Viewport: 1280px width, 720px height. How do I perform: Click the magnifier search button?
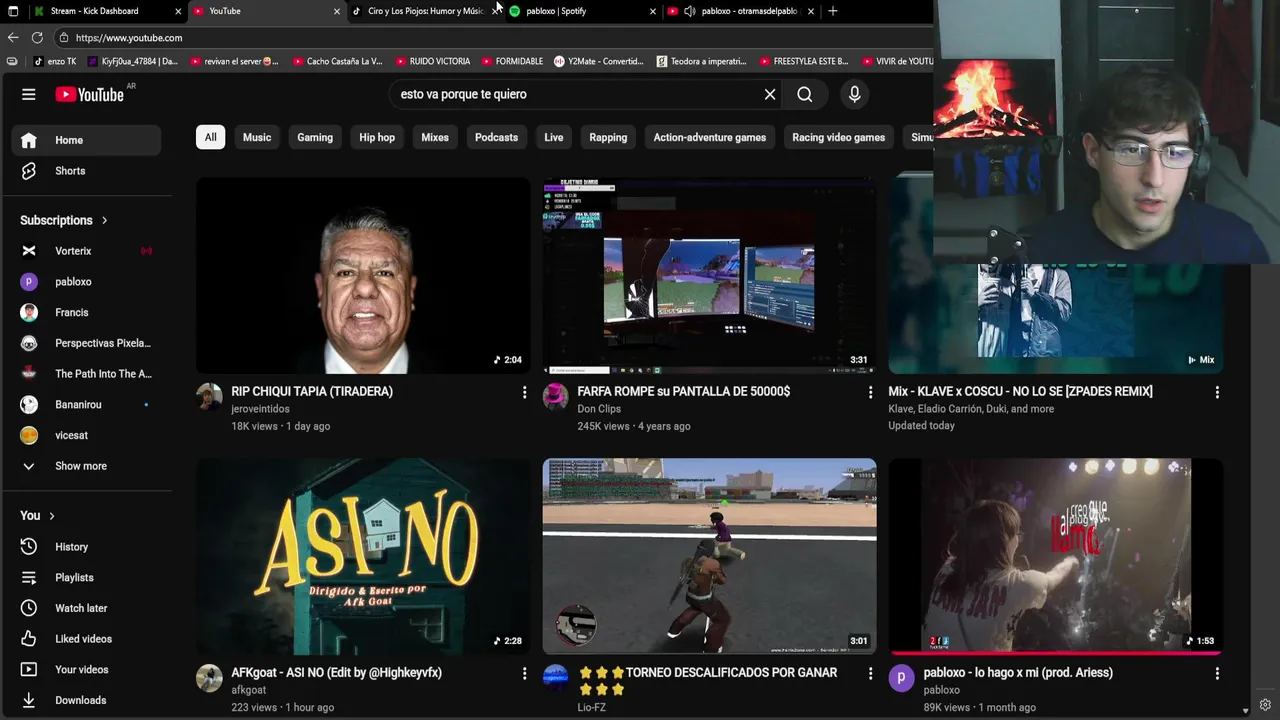(805, 94)
